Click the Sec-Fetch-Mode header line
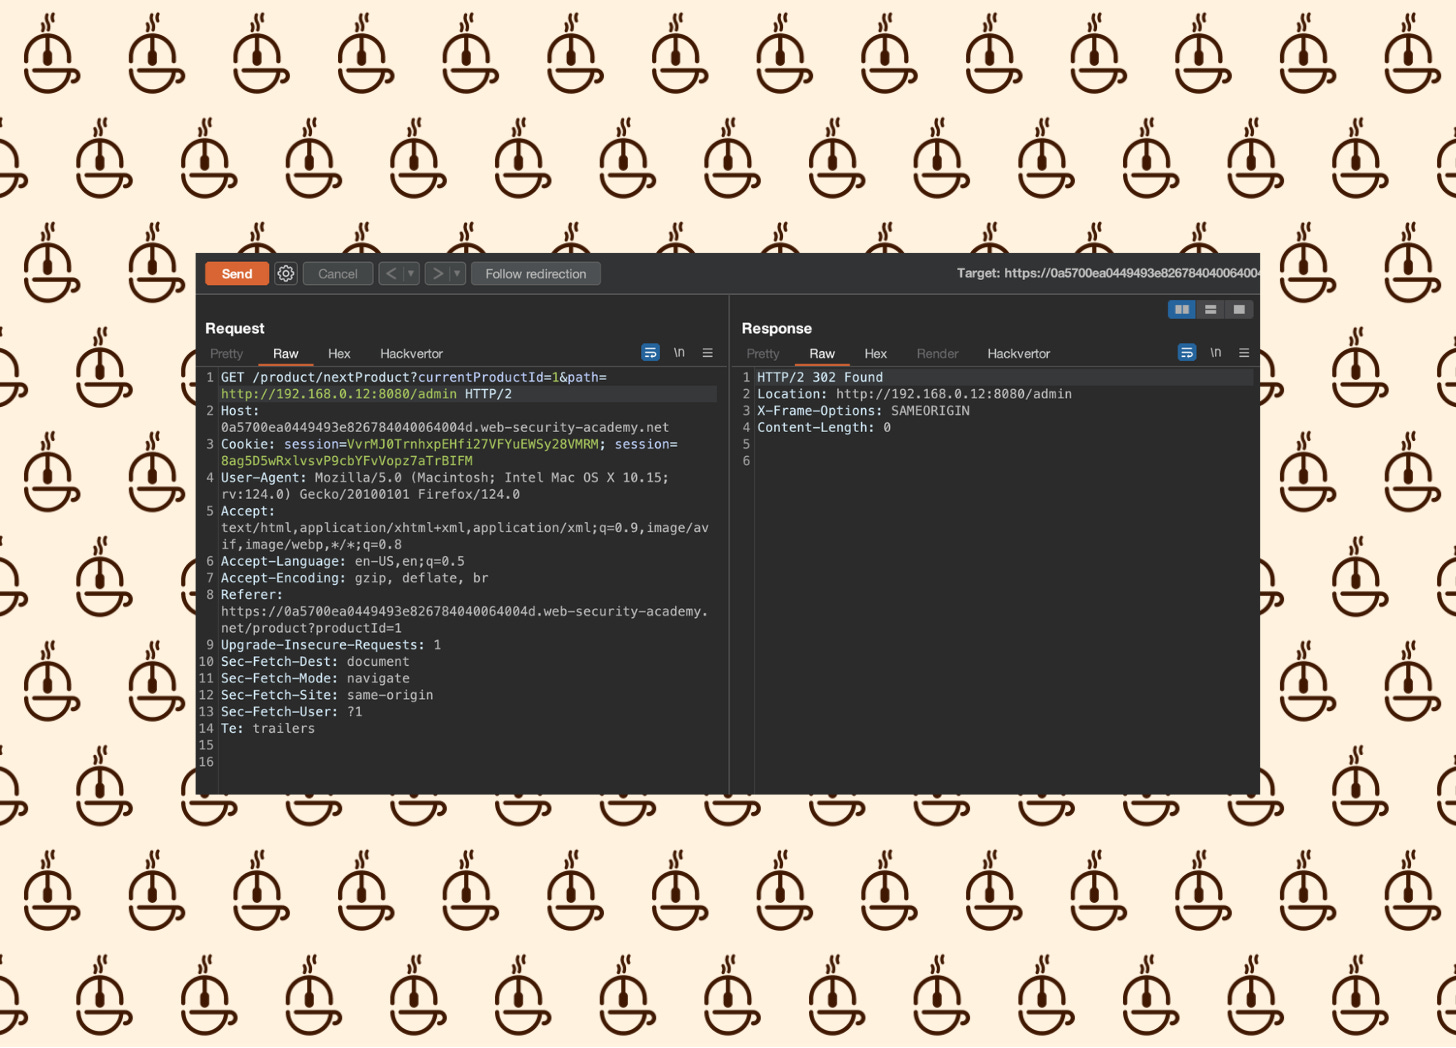1456x1048 pixels. pyautogui.click(x=315, y=679)
